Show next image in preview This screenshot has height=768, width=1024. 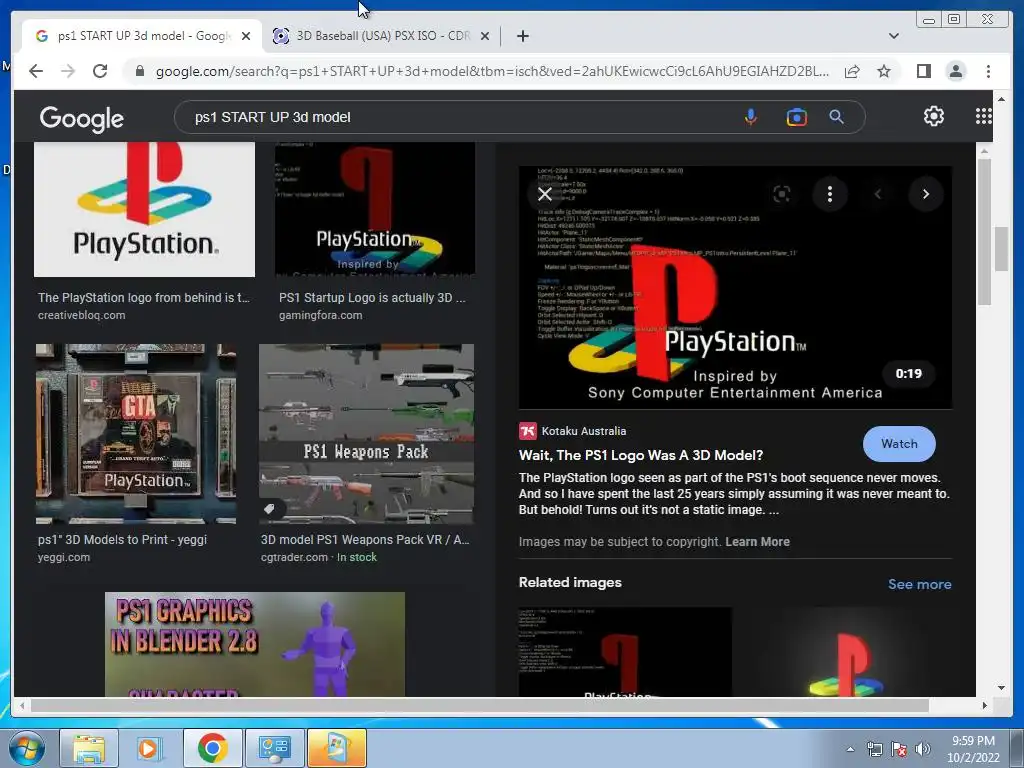925,194
